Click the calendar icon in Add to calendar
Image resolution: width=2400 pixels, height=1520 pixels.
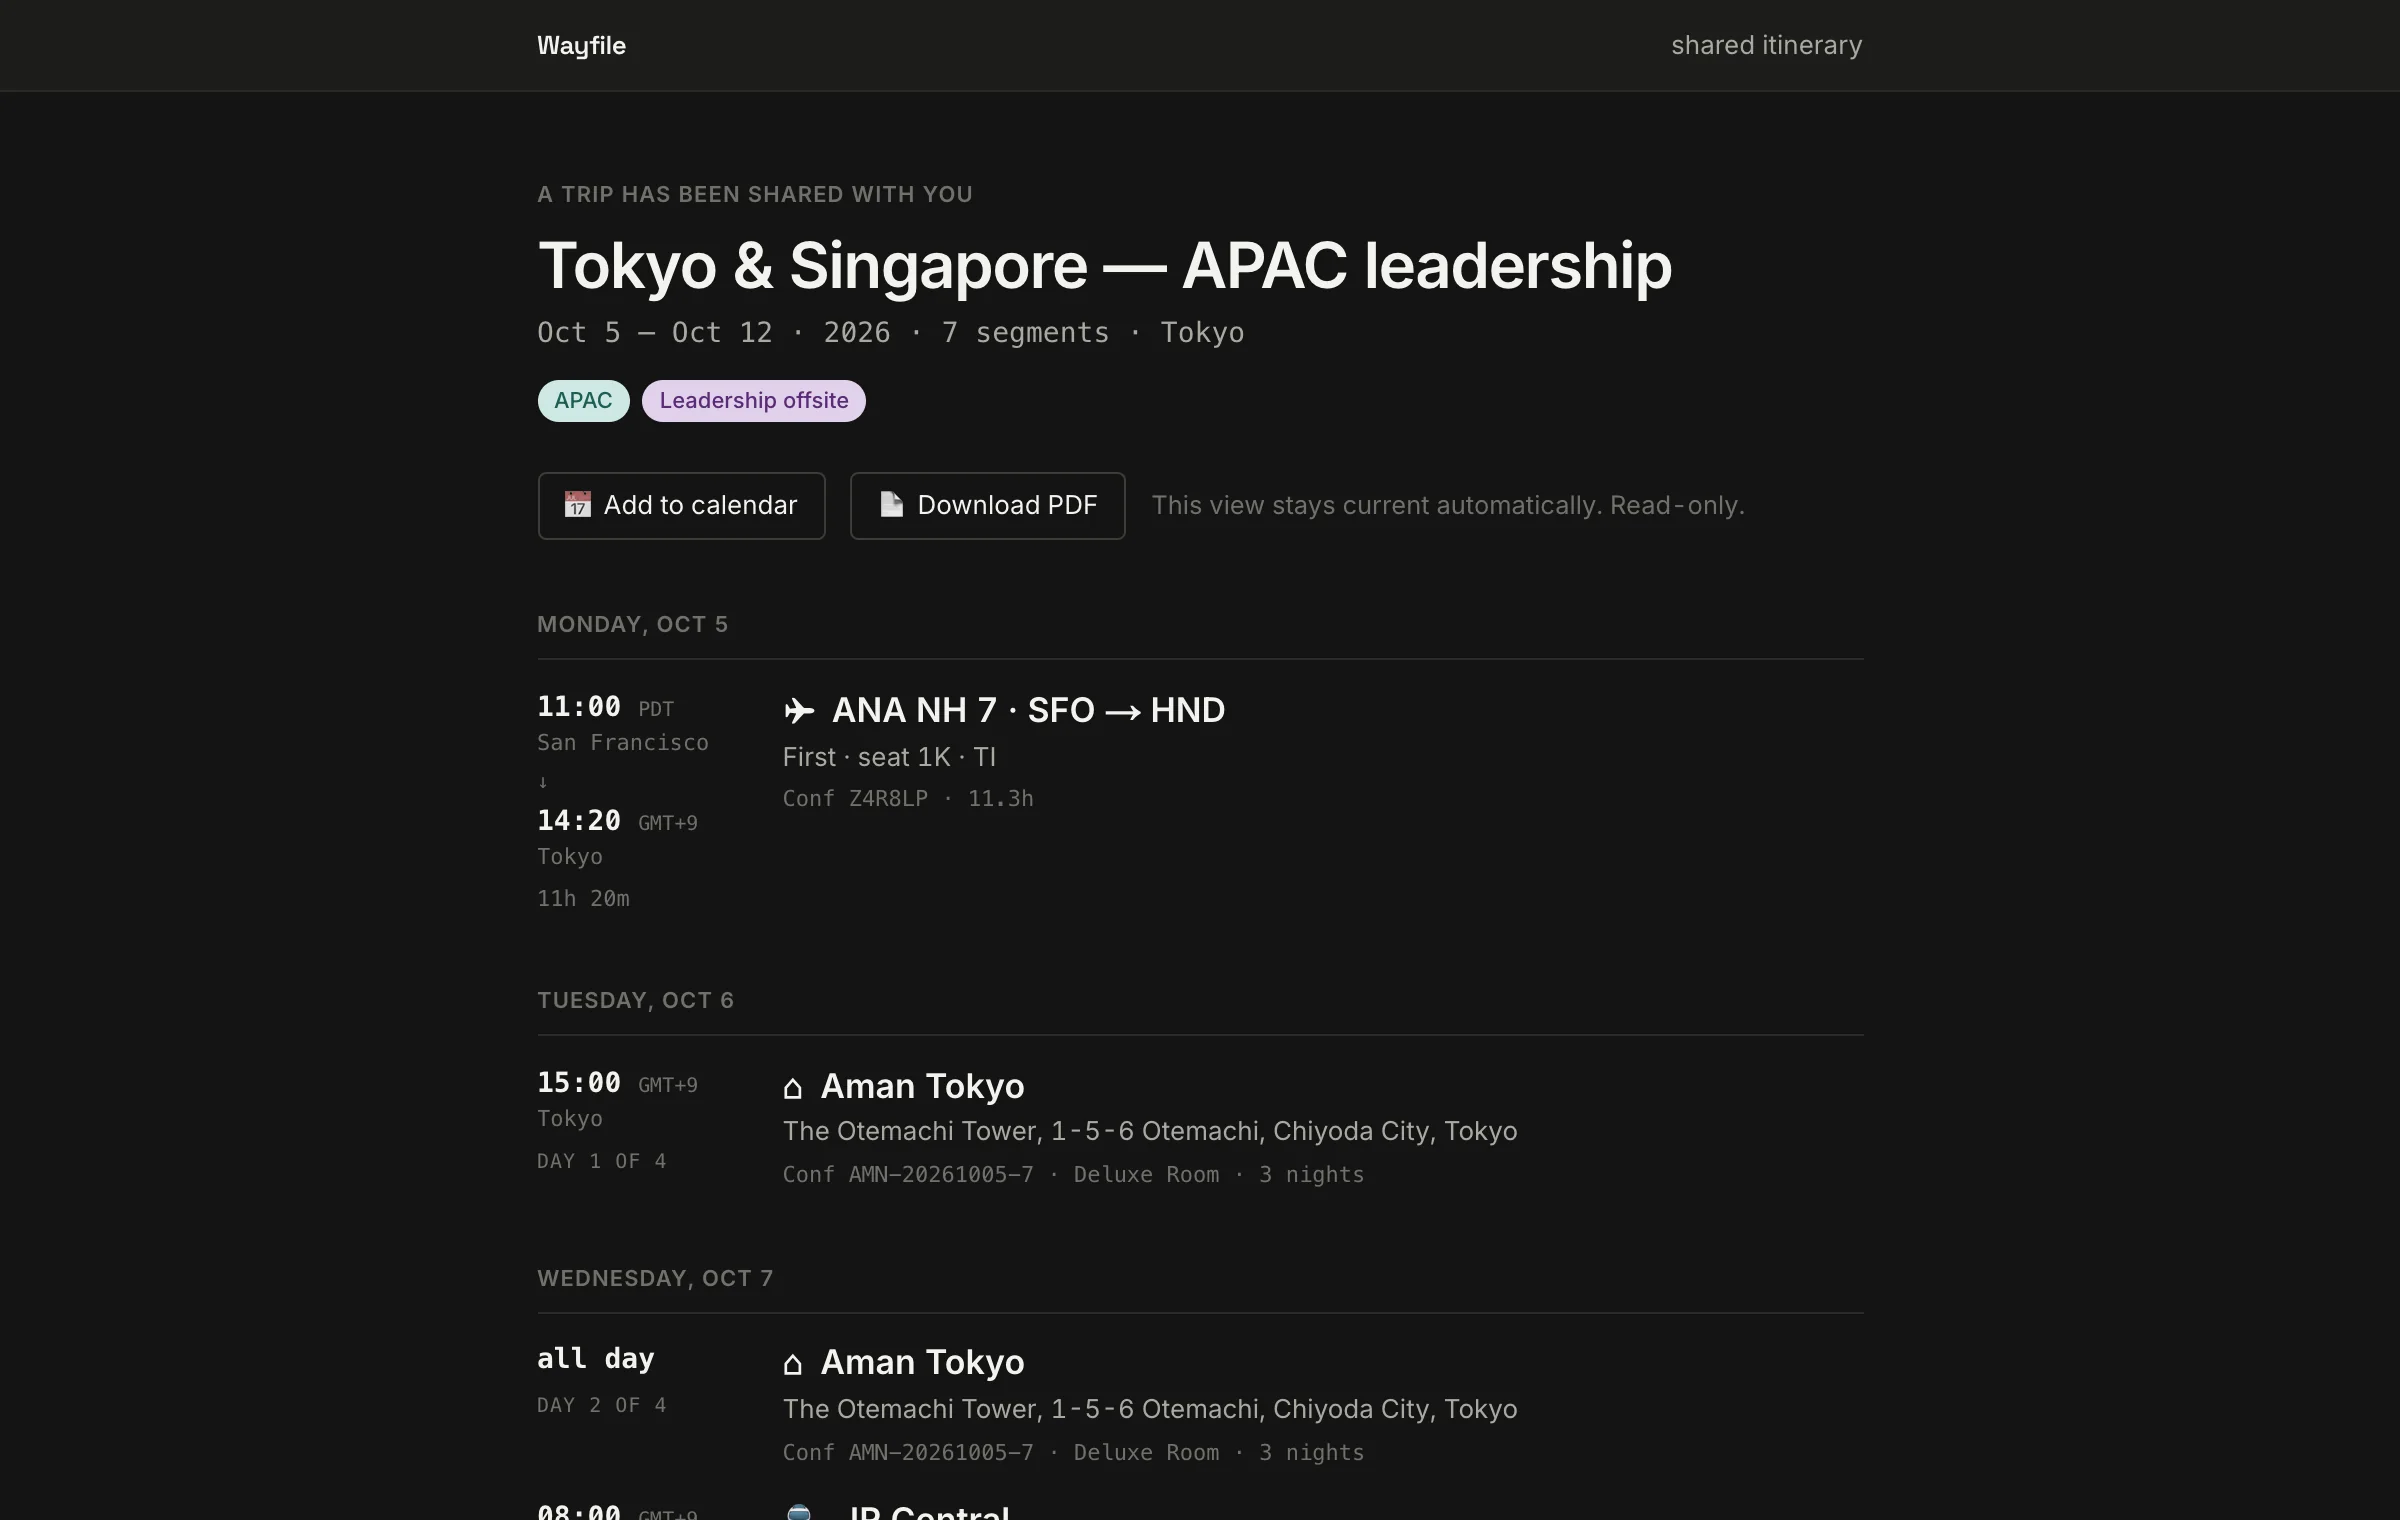577,505
